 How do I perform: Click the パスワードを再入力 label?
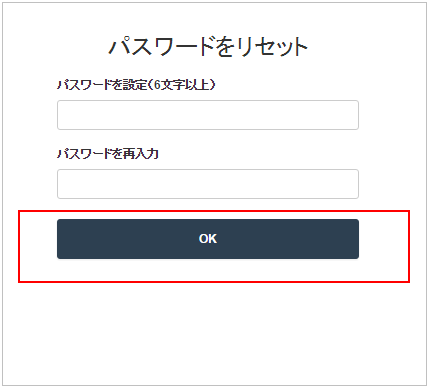pyautogui.click(x=108, y=154)
